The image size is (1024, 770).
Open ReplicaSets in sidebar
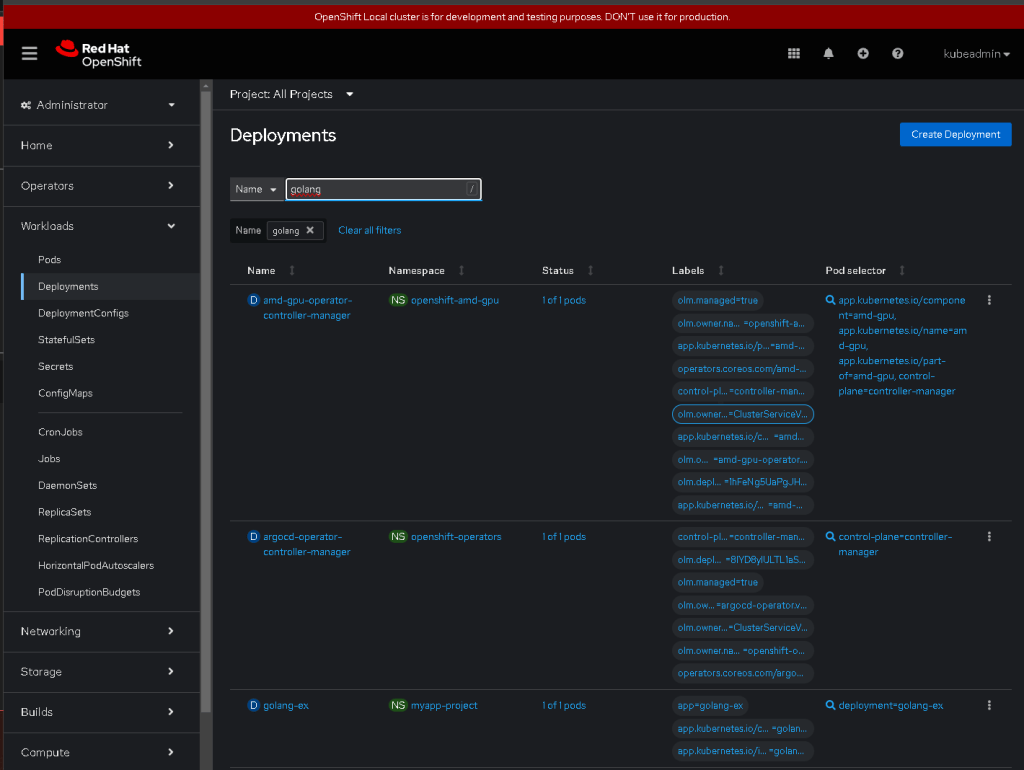[65, 512]
